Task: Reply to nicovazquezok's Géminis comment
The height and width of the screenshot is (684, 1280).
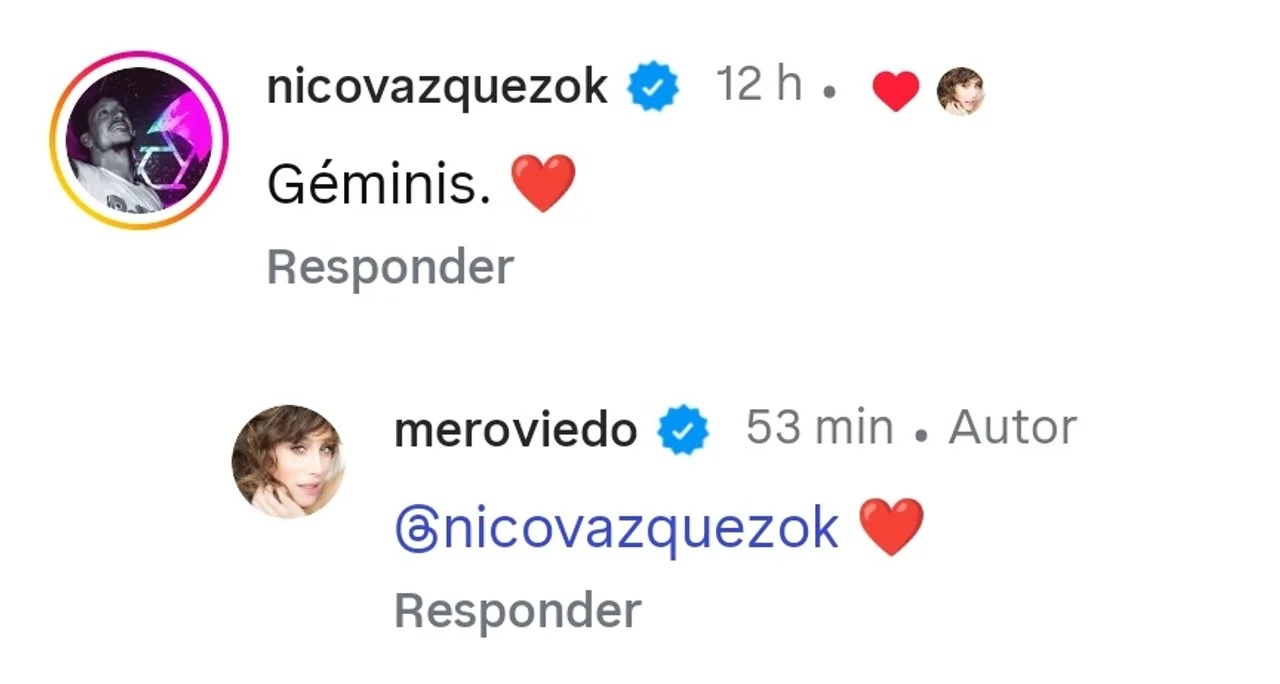Action: point(390,267)
